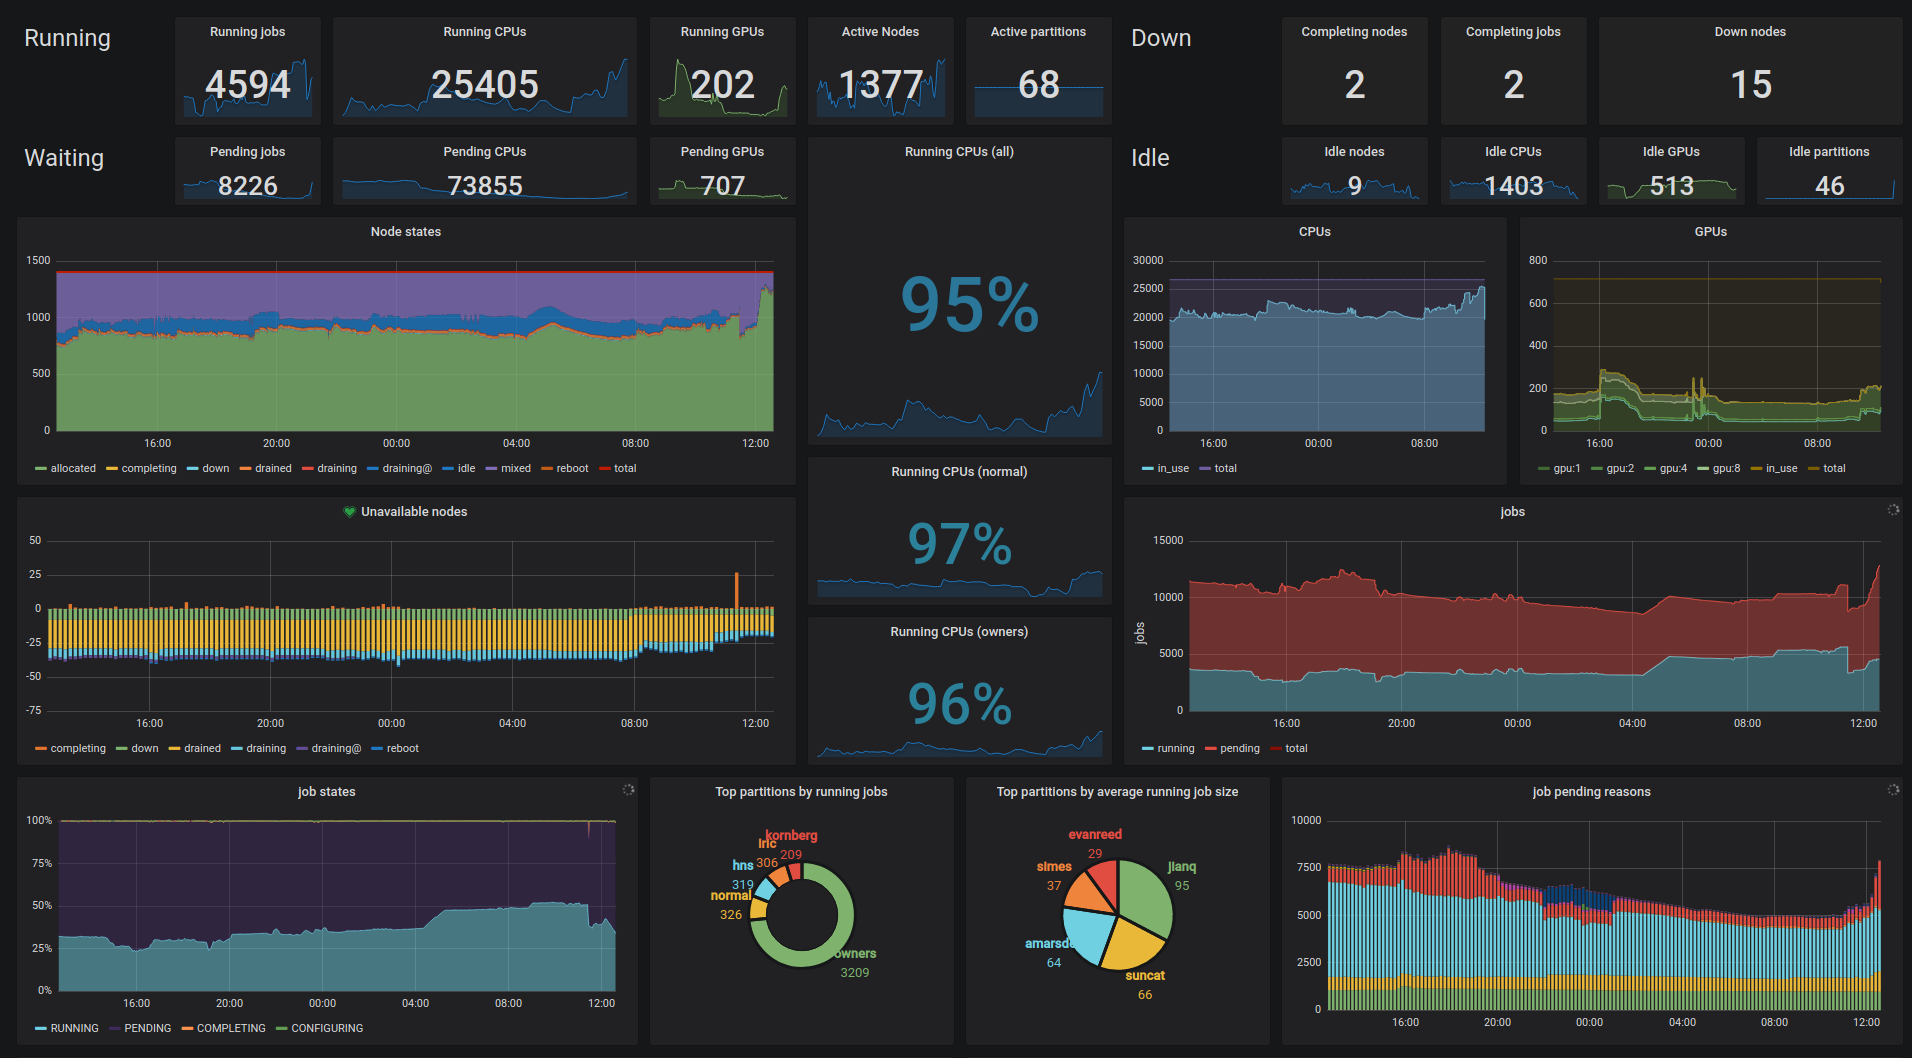
Task: Open the Running jobs stat panel title
Action: point(248,32)
